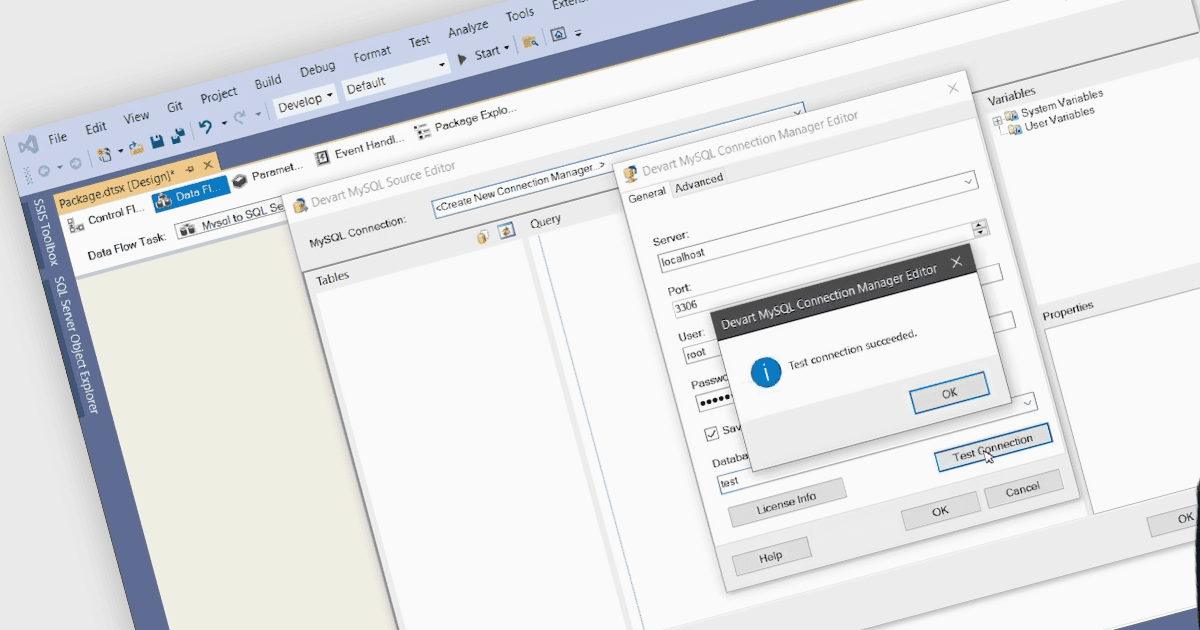Undo the last action via toolbar arrow
The width and height of the screenshot is (1200, 630).
(x=205, y=128)
